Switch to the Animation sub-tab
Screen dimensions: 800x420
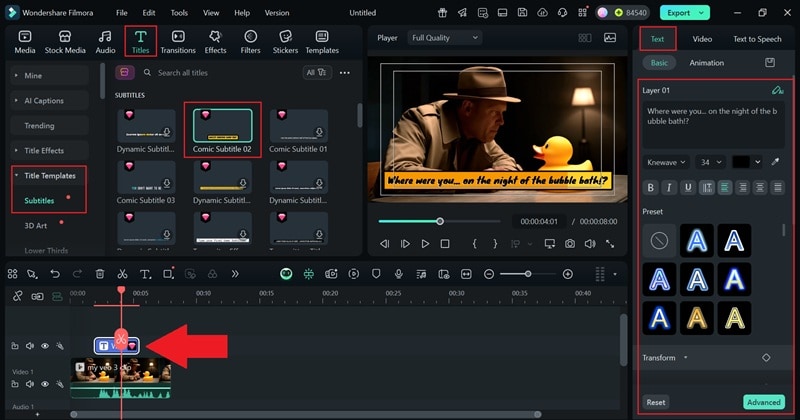pos(707,63)
